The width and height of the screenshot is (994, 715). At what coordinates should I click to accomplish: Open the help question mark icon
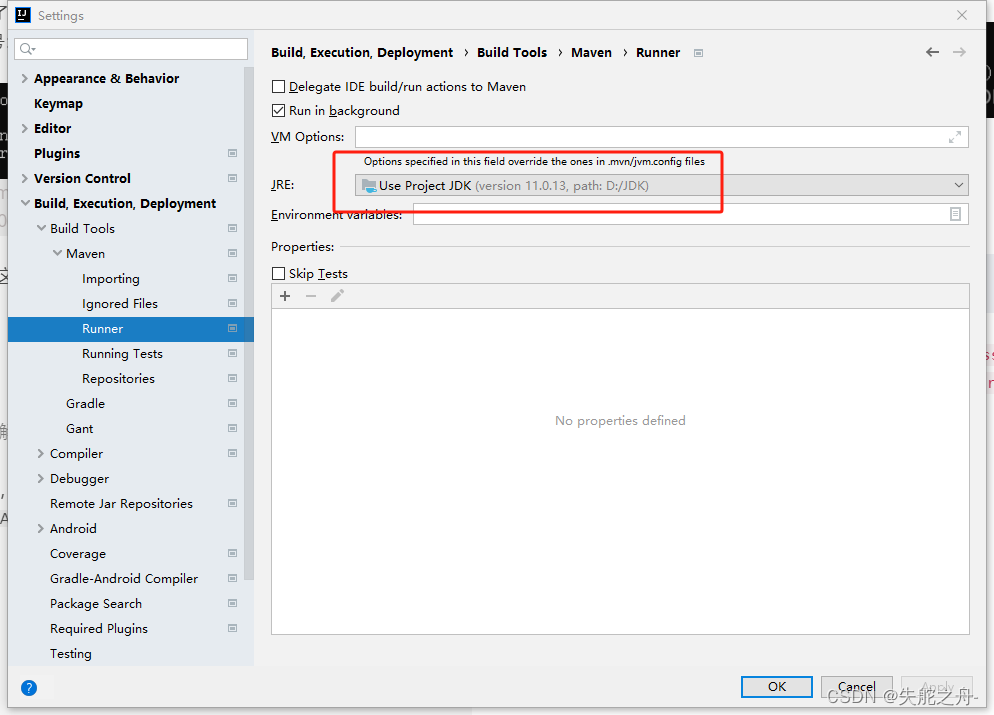pyautogui.click(x=29, y=688)
